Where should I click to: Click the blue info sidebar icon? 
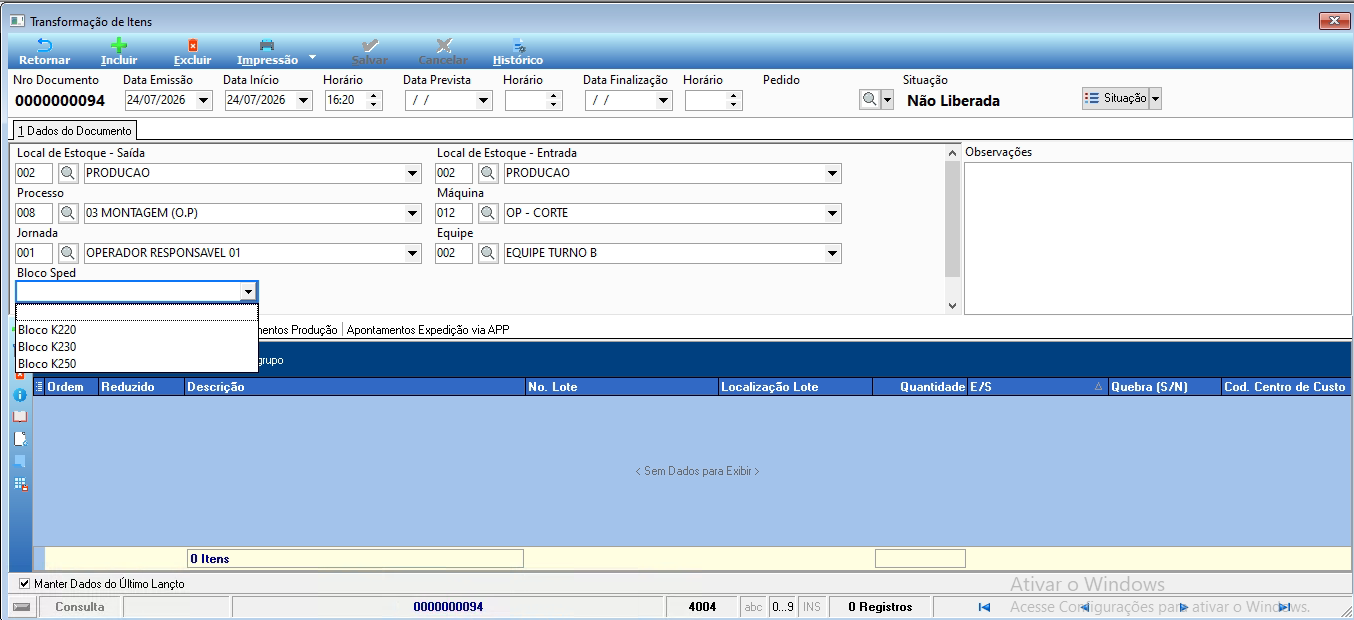tap(20, 395)
